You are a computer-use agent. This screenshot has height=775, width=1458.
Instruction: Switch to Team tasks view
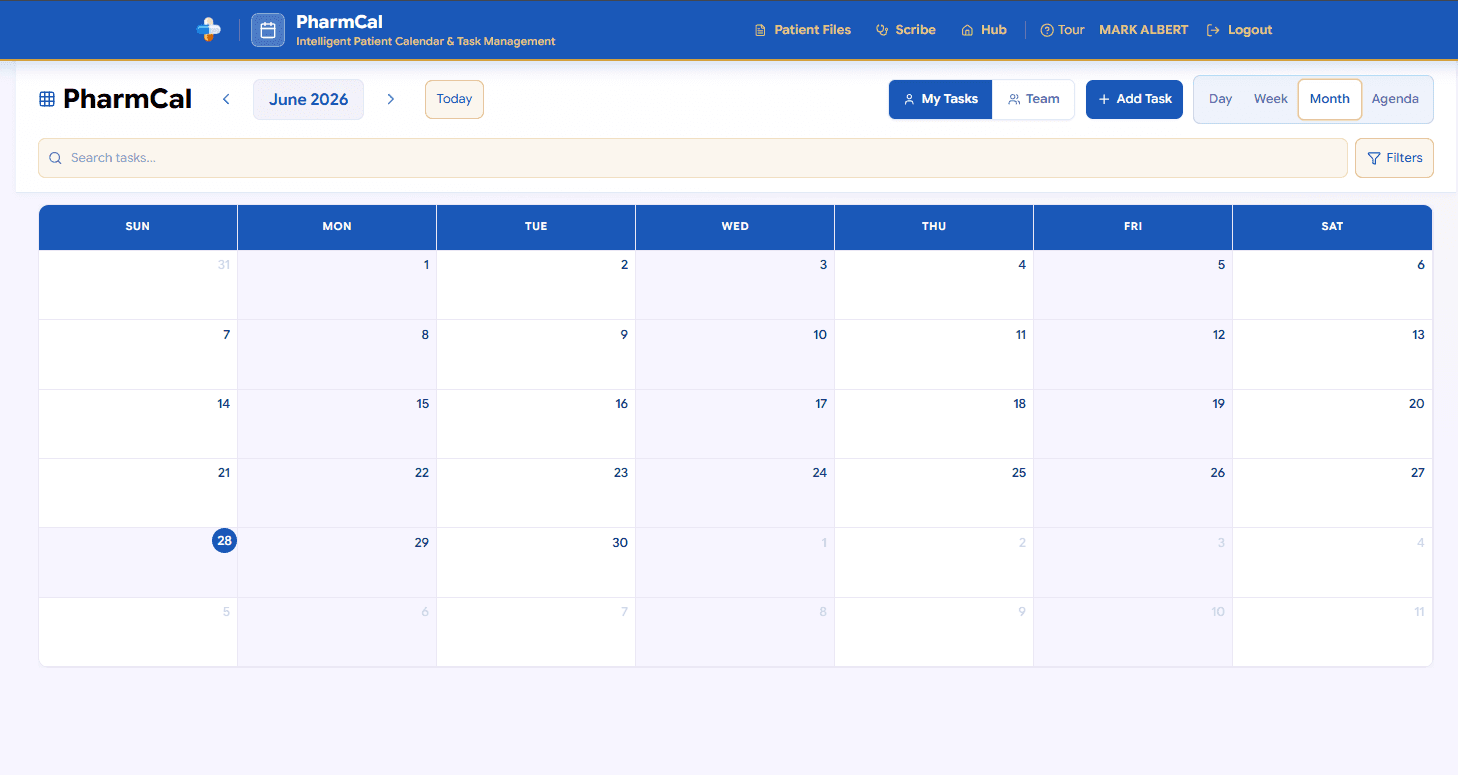coord(1034,99)
